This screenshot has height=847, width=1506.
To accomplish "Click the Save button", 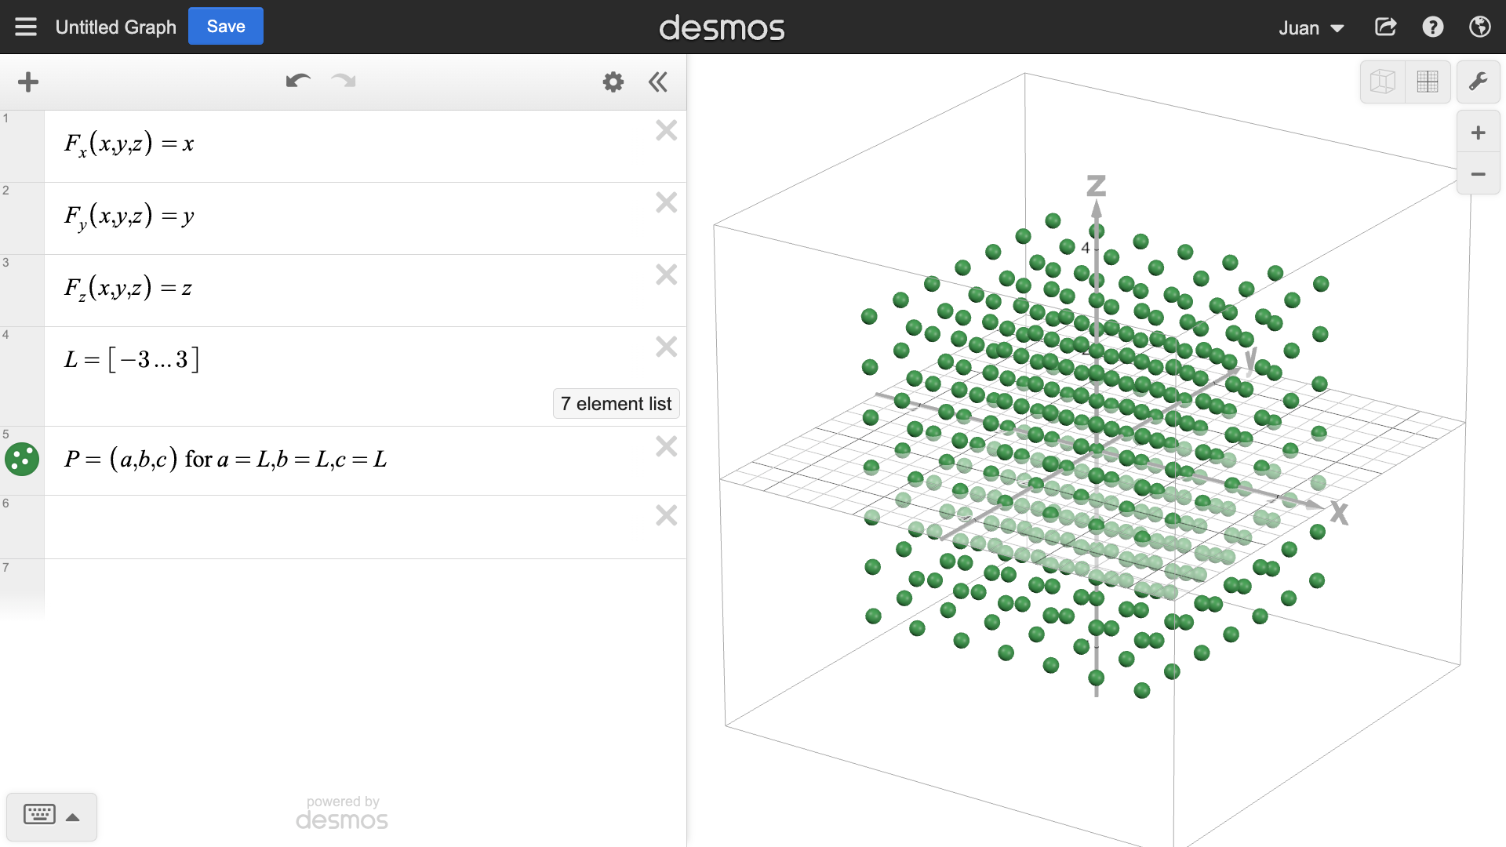I will (226, 27).
